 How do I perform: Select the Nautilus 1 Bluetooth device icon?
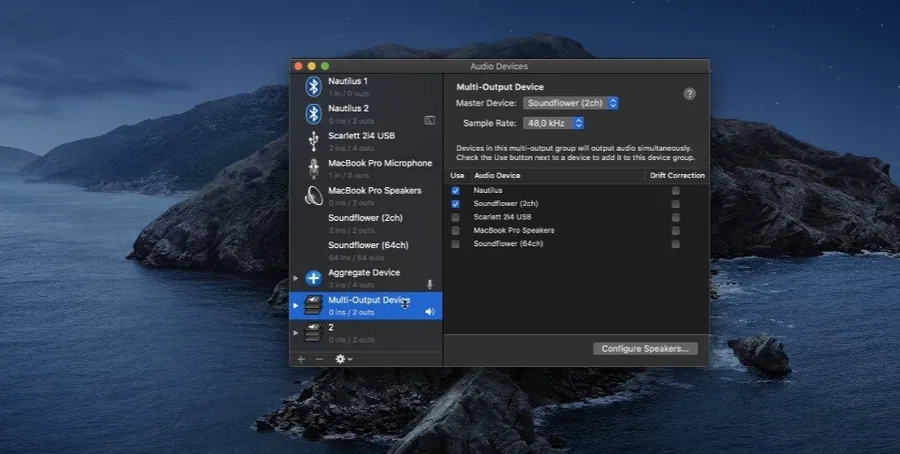pos(313,87)
